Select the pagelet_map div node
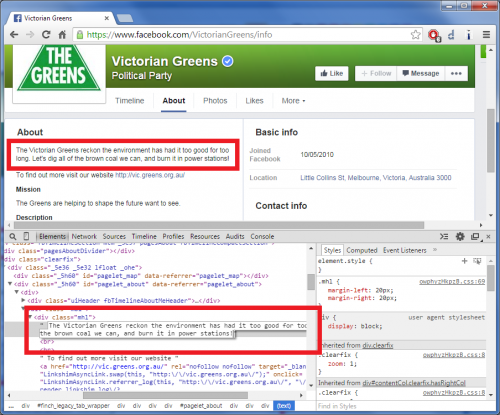 [x=141, y=276]
